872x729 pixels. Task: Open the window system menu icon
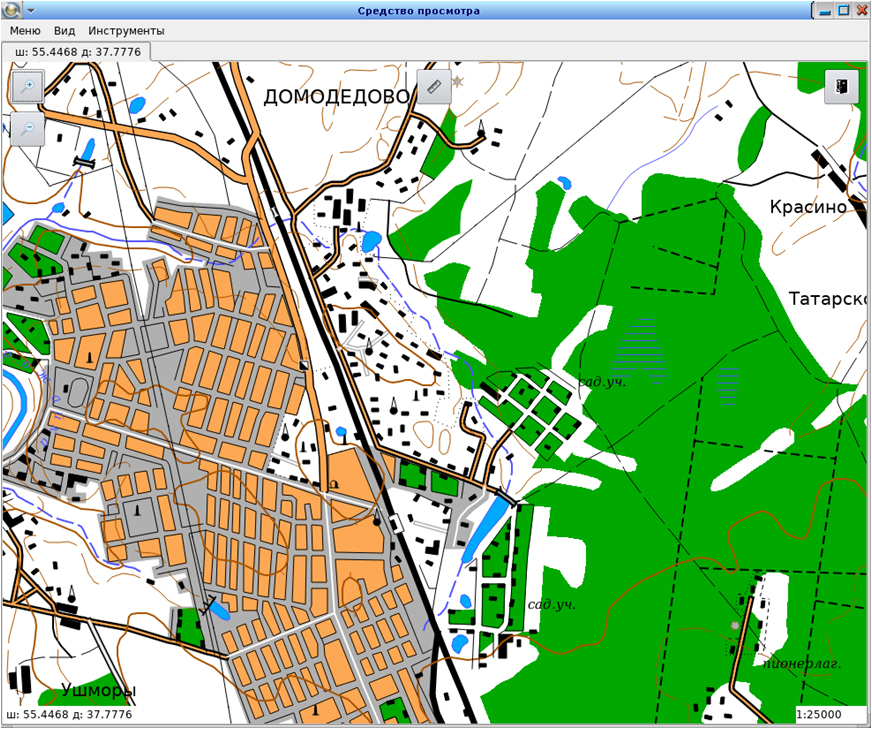pos(11,10)
